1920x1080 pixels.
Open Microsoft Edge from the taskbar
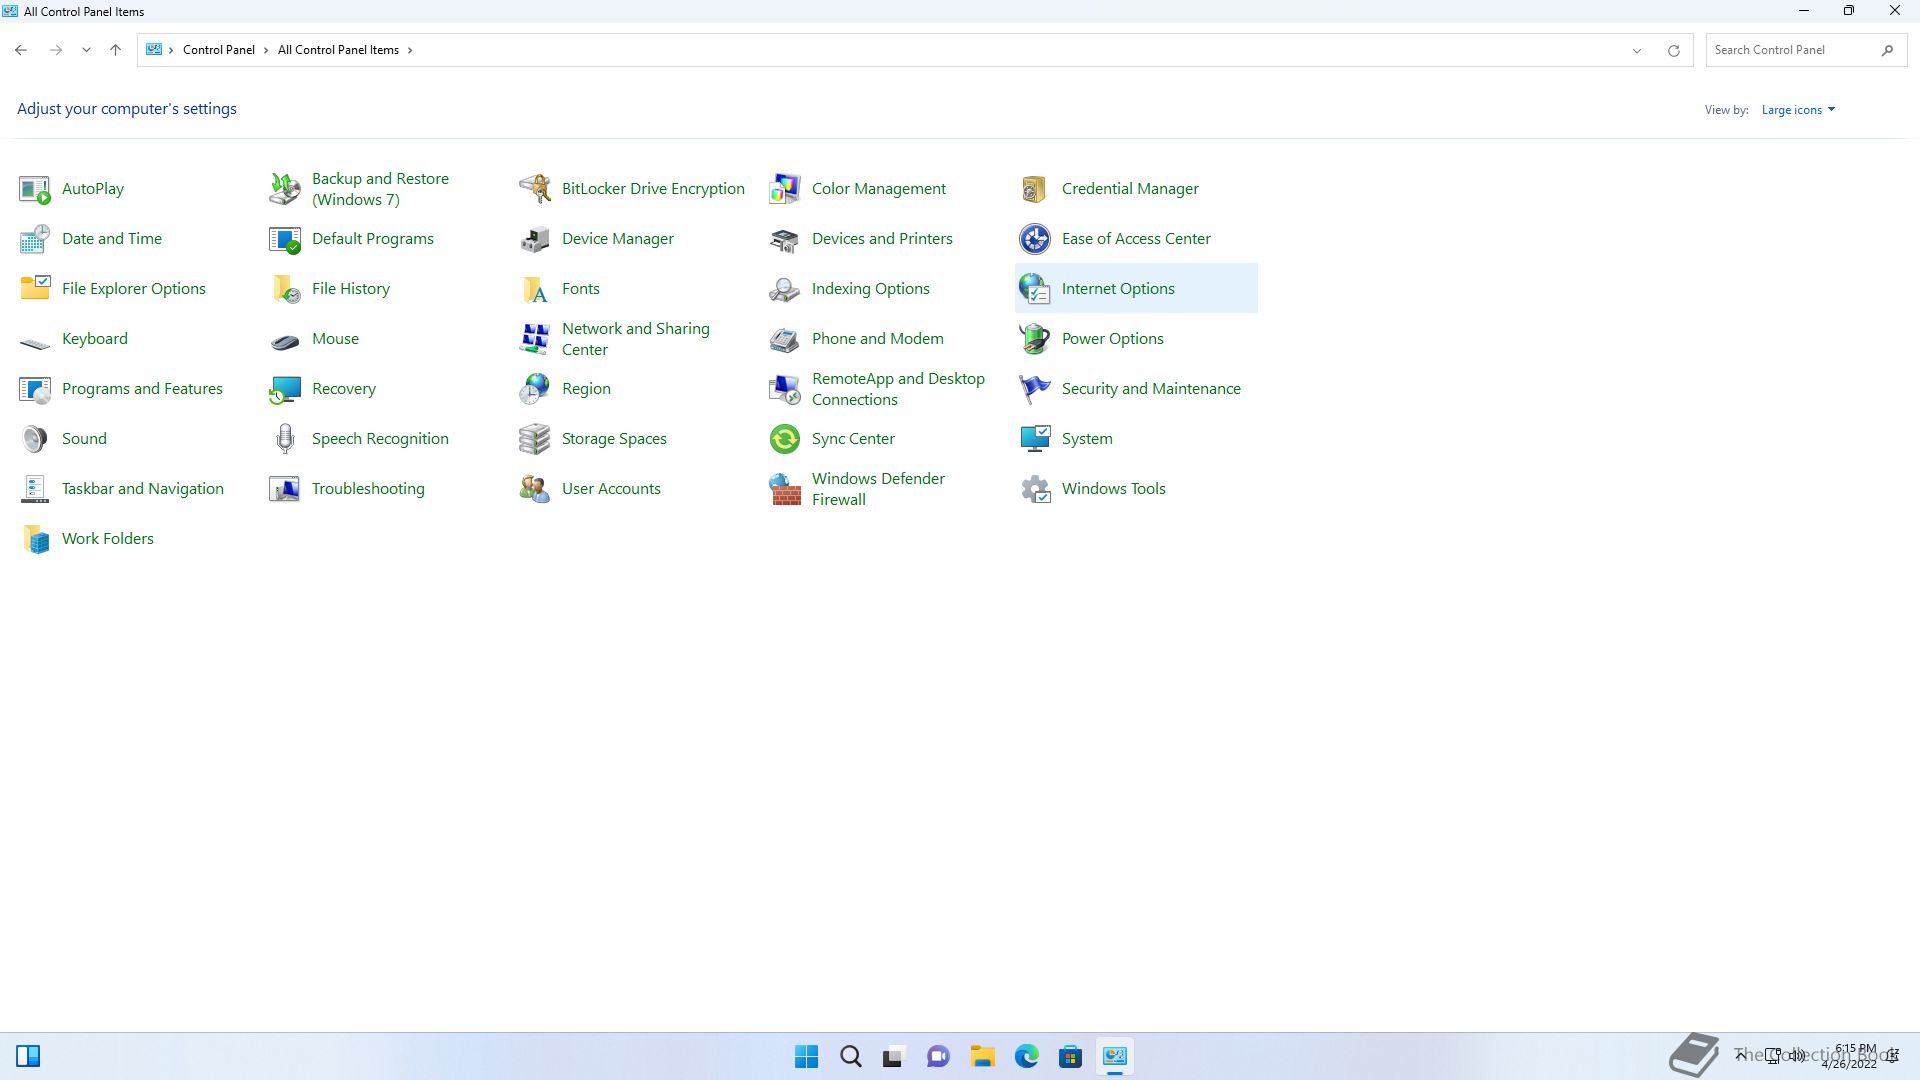pyautogui.click(x=1026, y=1057)
